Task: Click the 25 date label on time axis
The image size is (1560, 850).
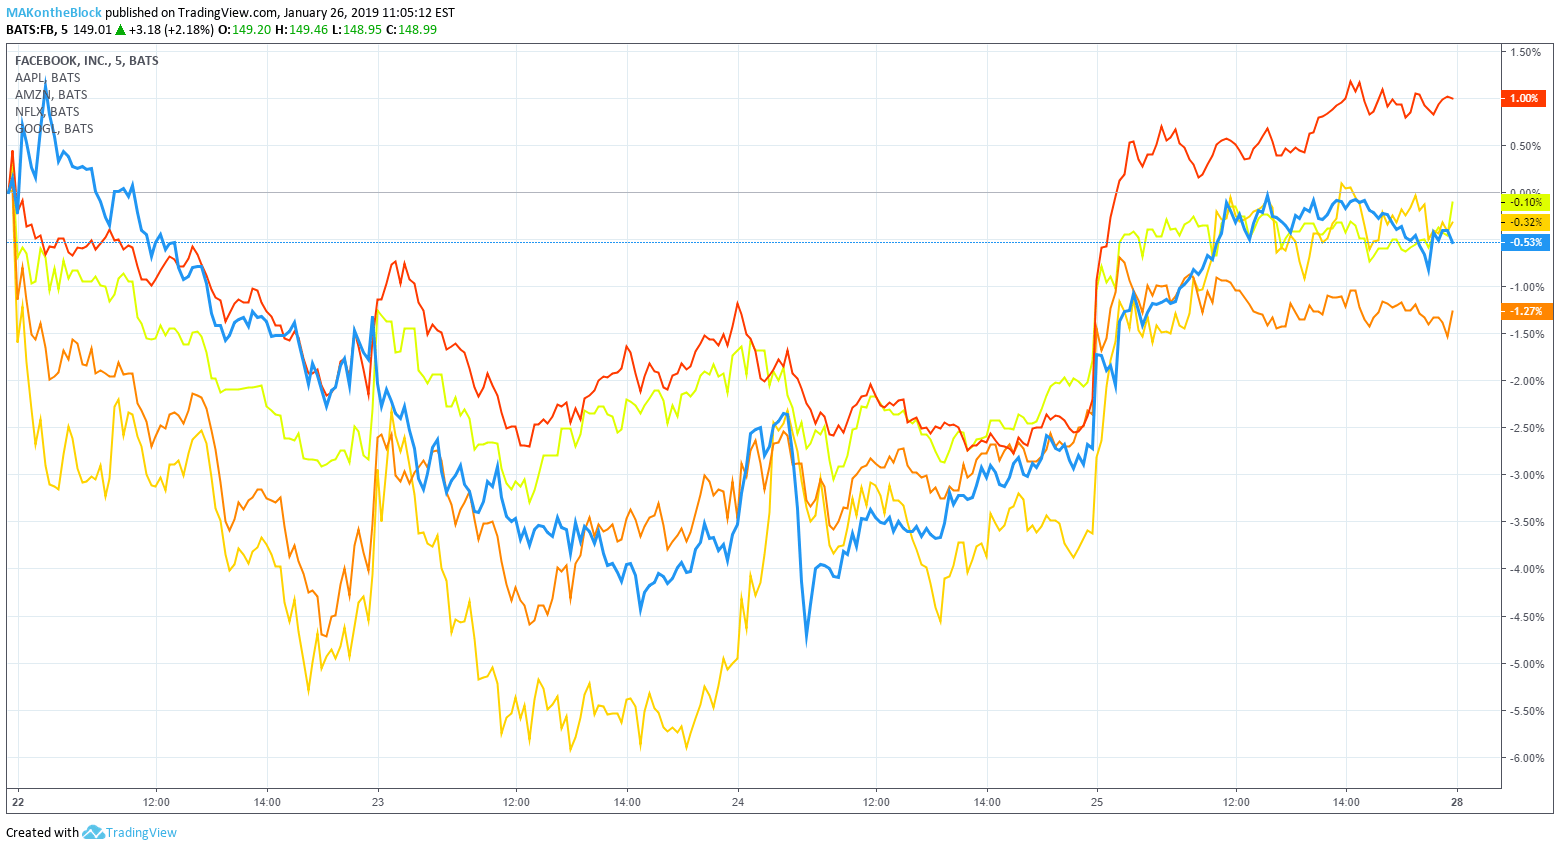Action: [1097, 802]
